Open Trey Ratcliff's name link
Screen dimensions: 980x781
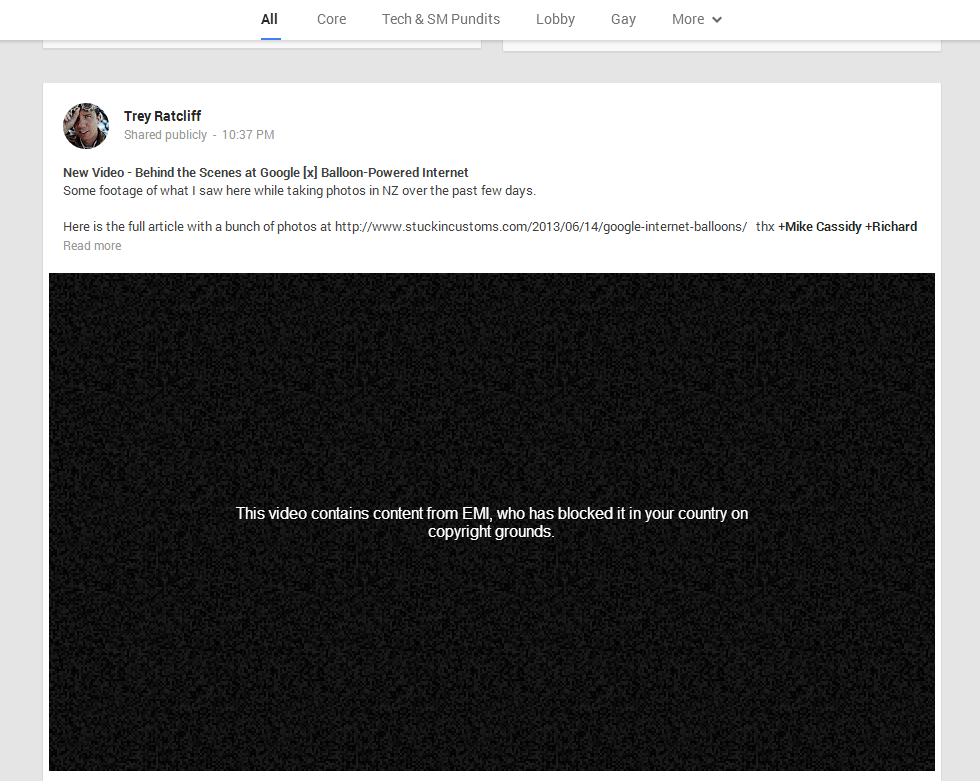tap(162, 116)
